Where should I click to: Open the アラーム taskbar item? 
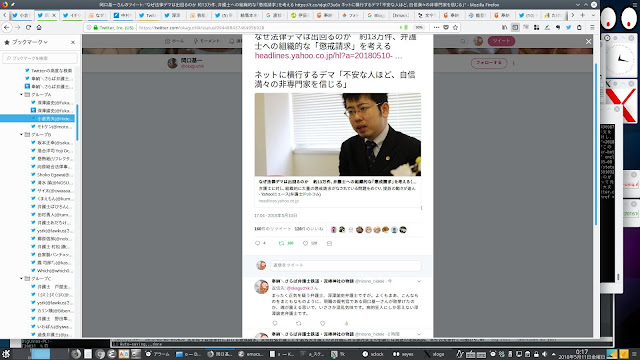[158, 354]
